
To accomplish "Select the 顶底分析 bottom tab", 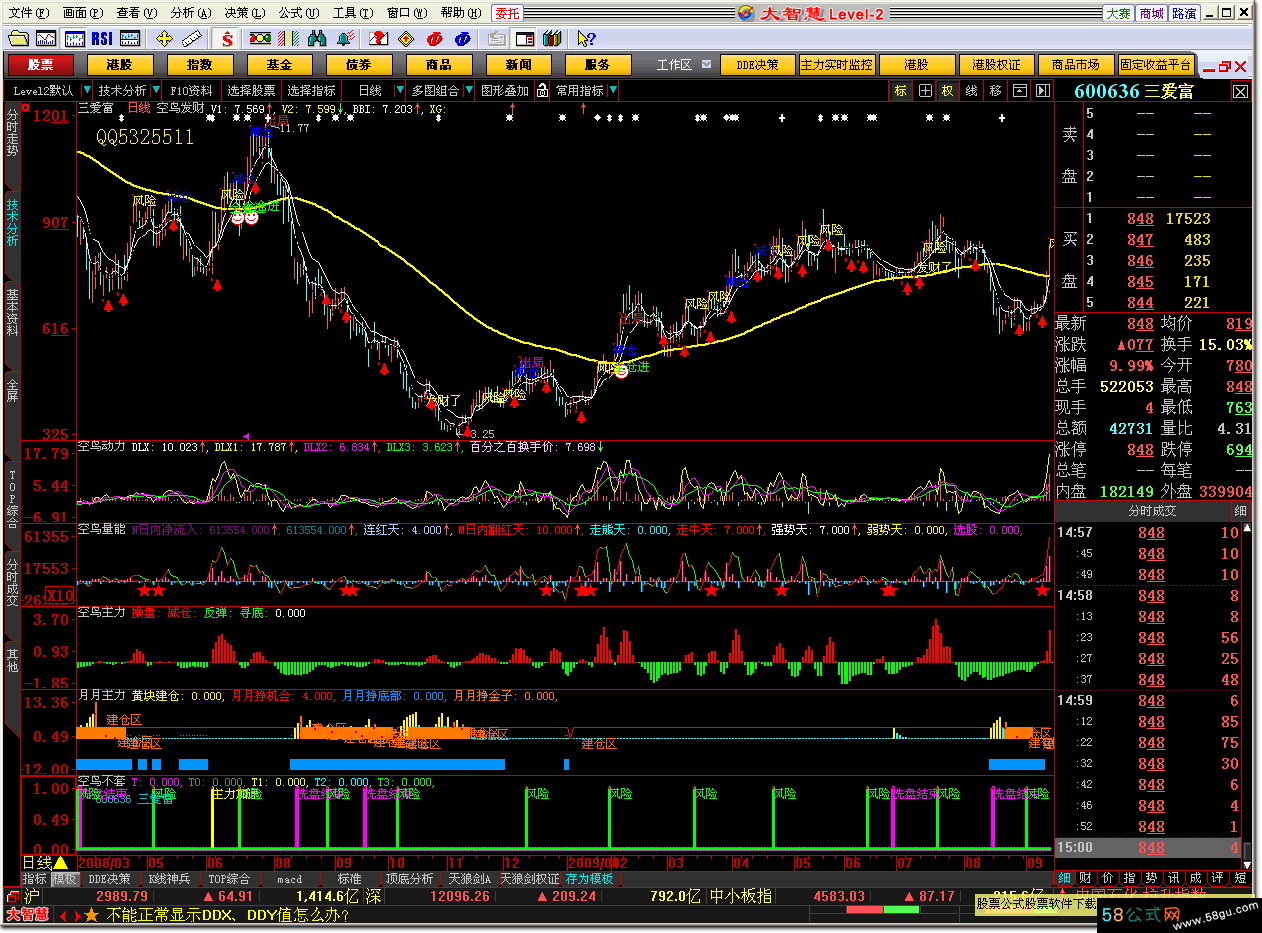I will [x=410, y=879].
